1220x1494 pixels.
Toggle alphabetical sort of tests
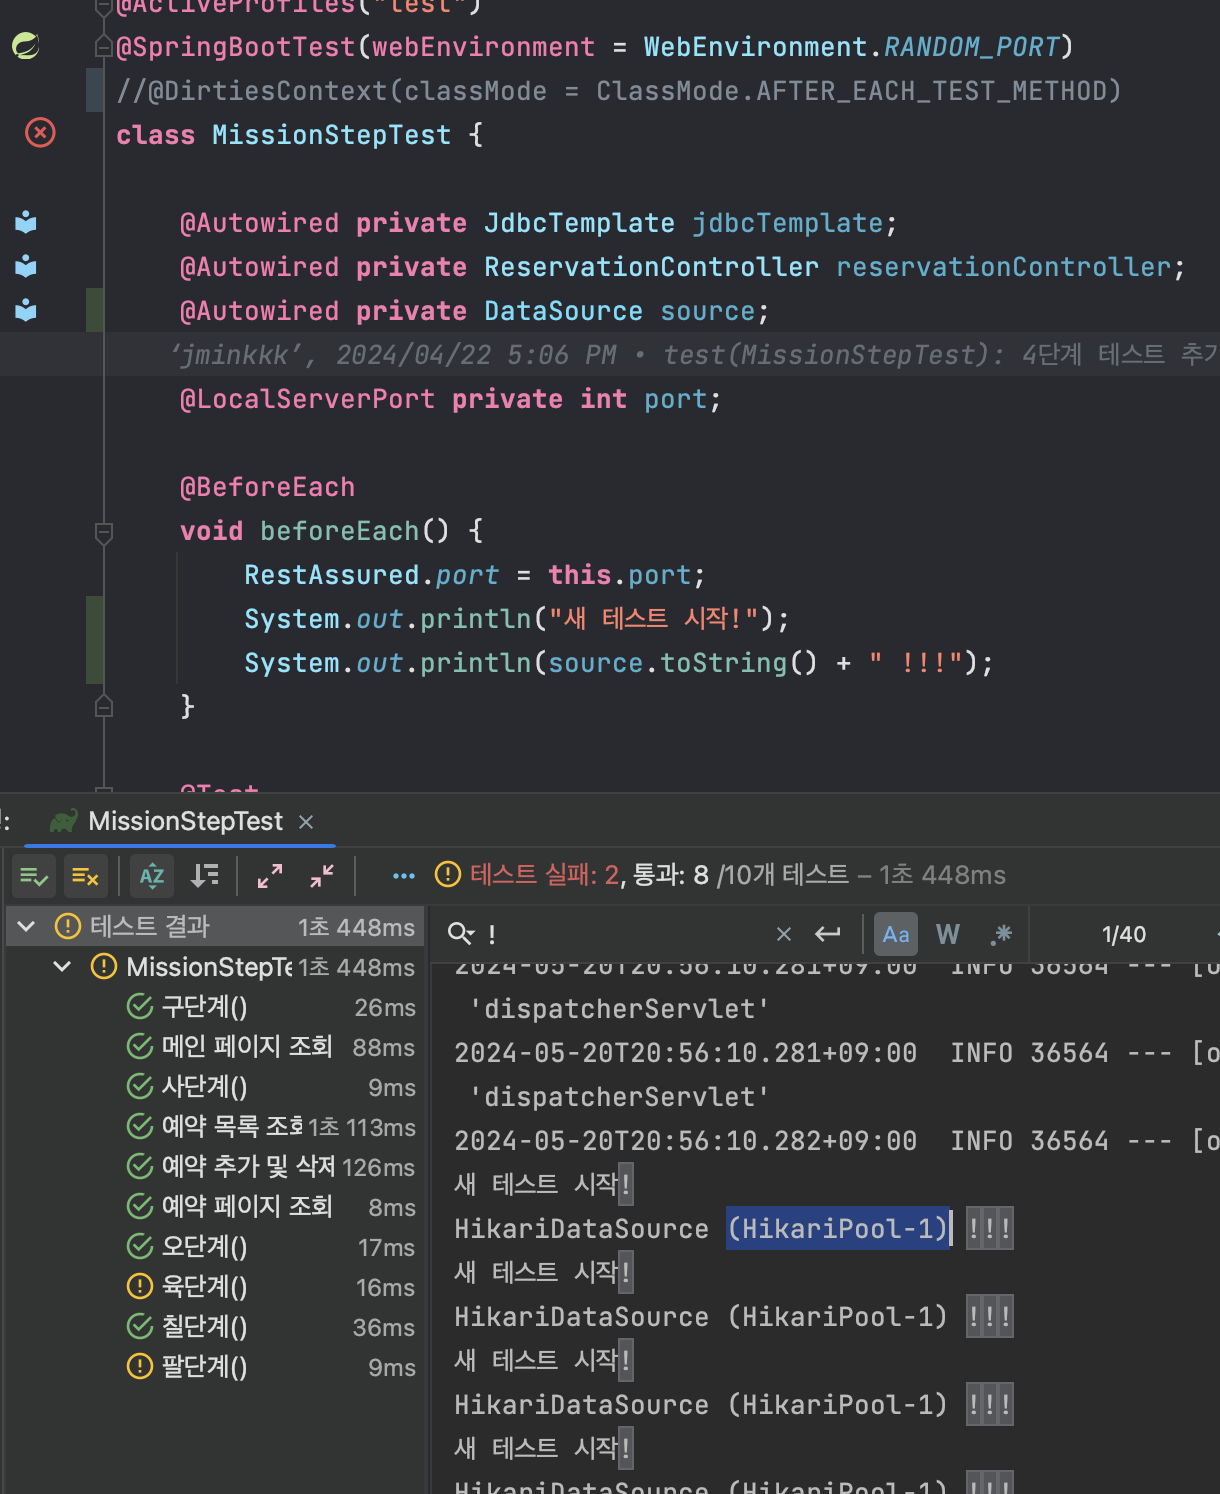coord(152,877)
